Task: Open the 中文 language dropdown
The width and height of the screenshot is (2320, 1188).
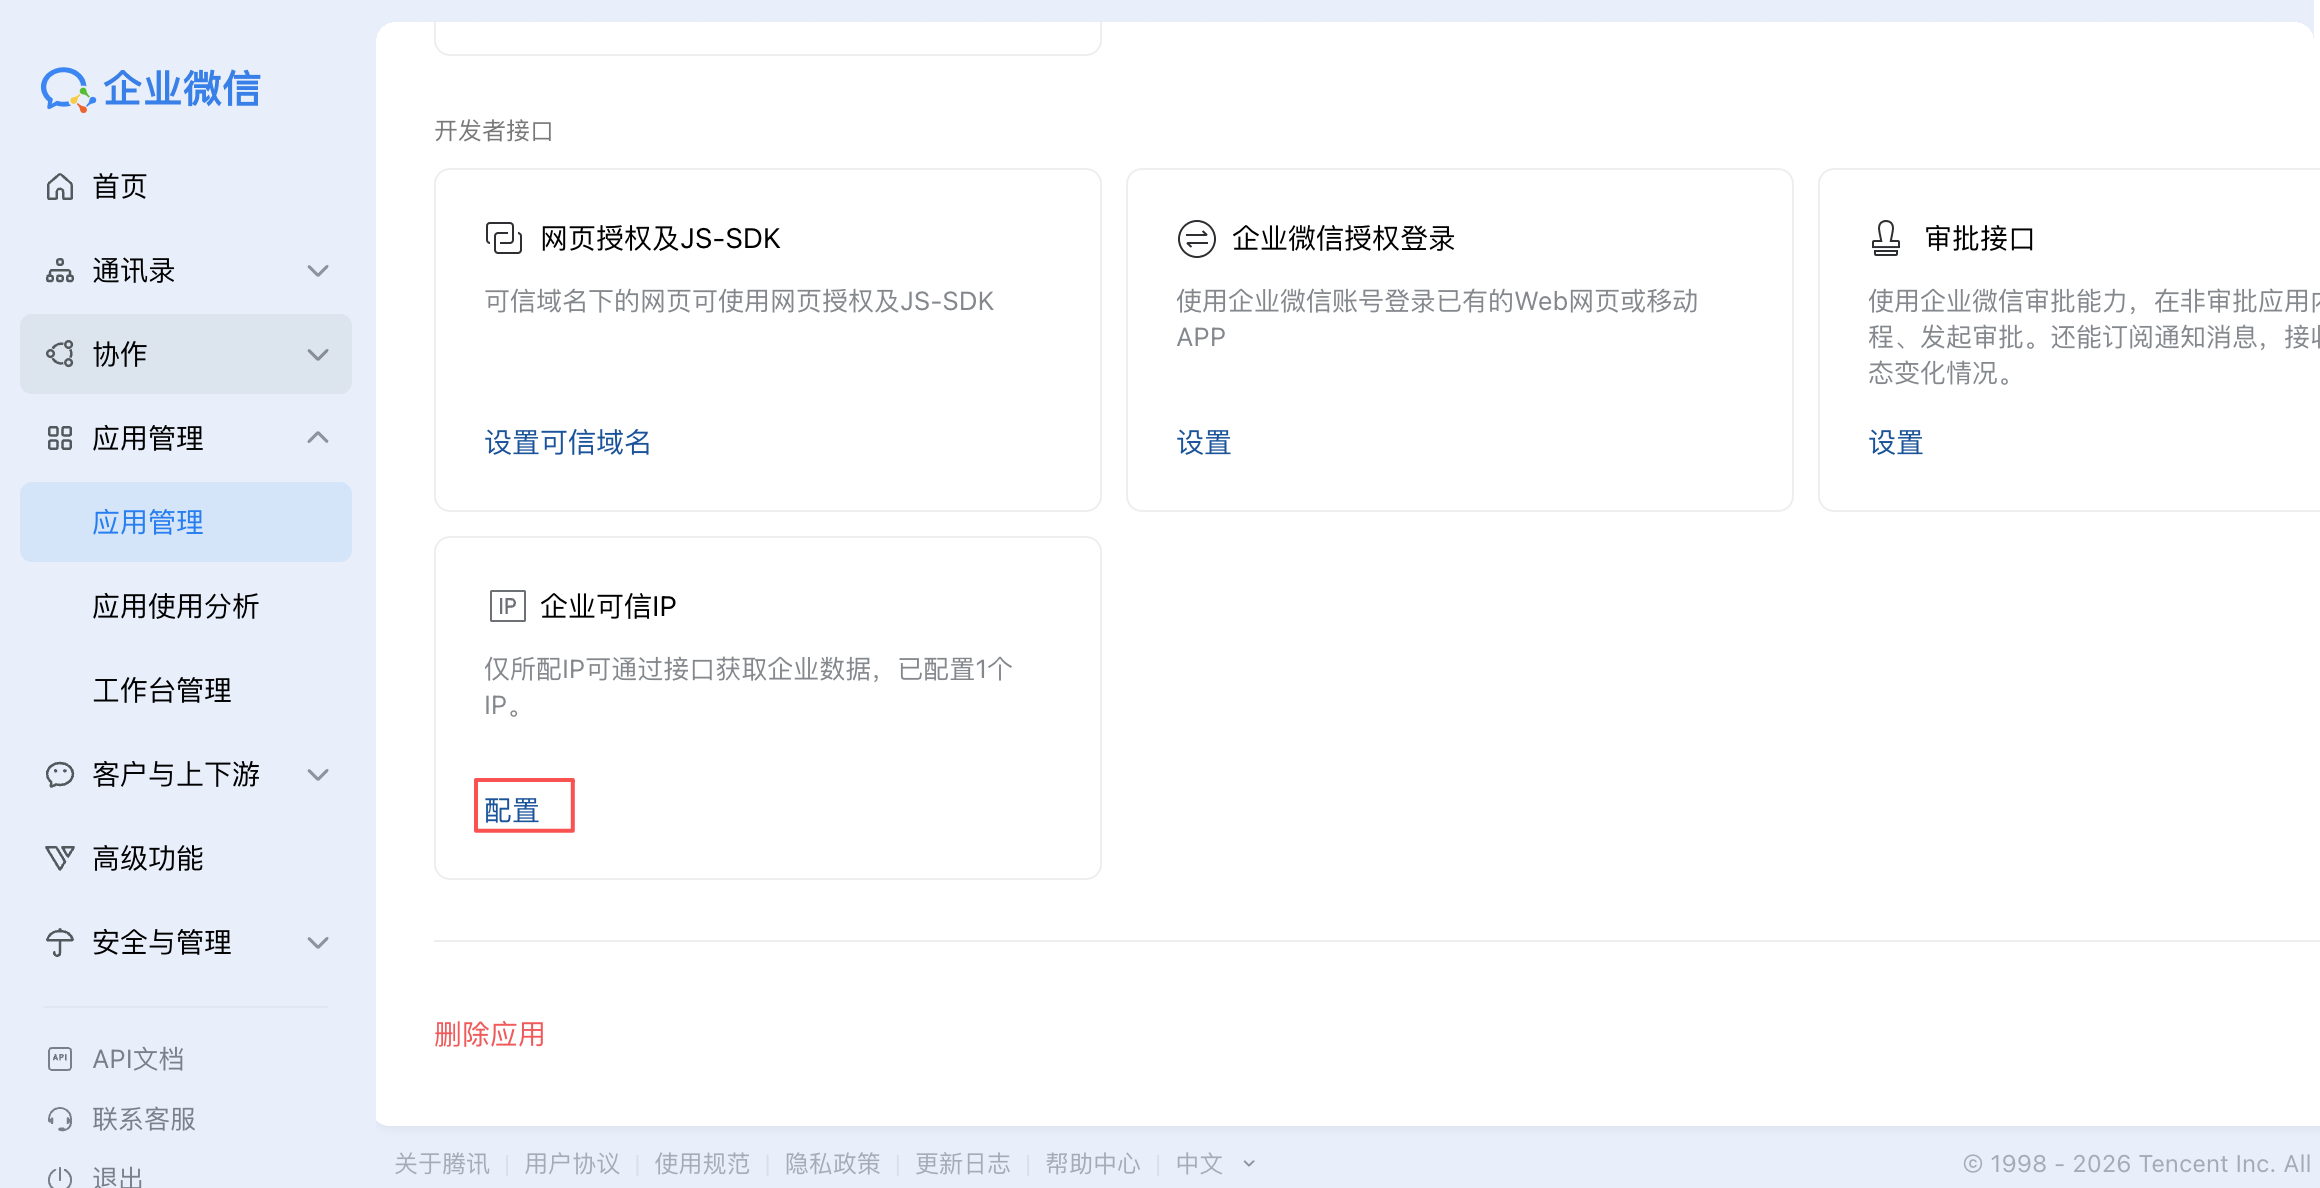Action: click(x=1214, y=1163)
